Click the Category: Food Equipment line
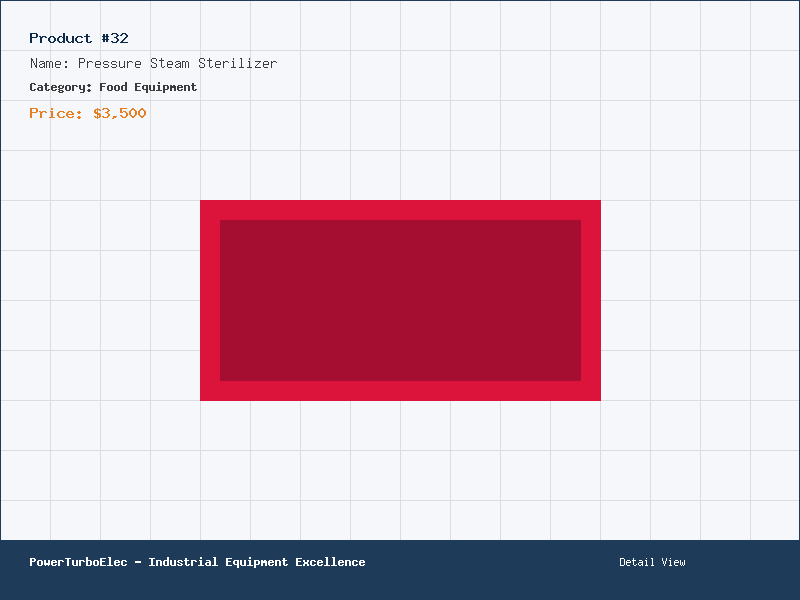 (113, 87)
